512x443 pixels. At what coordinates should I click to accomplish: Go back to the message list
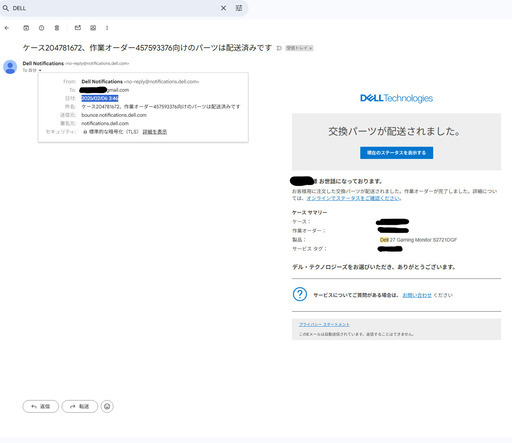tap(7, 28)
